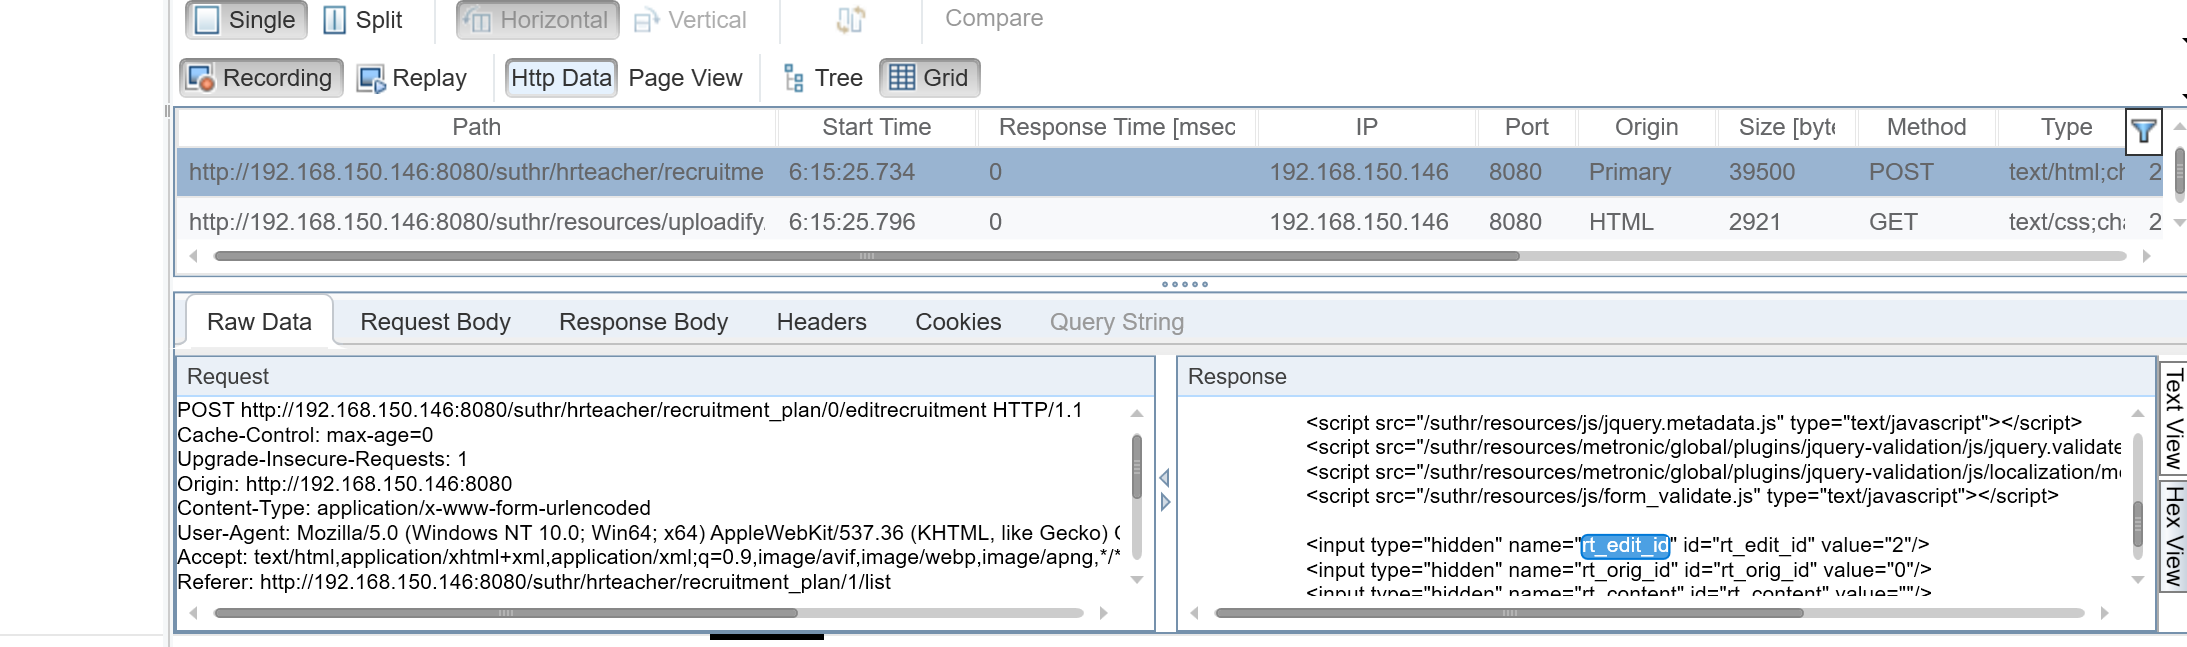Click Response pane scroll down arrow
The image size is (2187, 647).
click(x=2138, y=580)
